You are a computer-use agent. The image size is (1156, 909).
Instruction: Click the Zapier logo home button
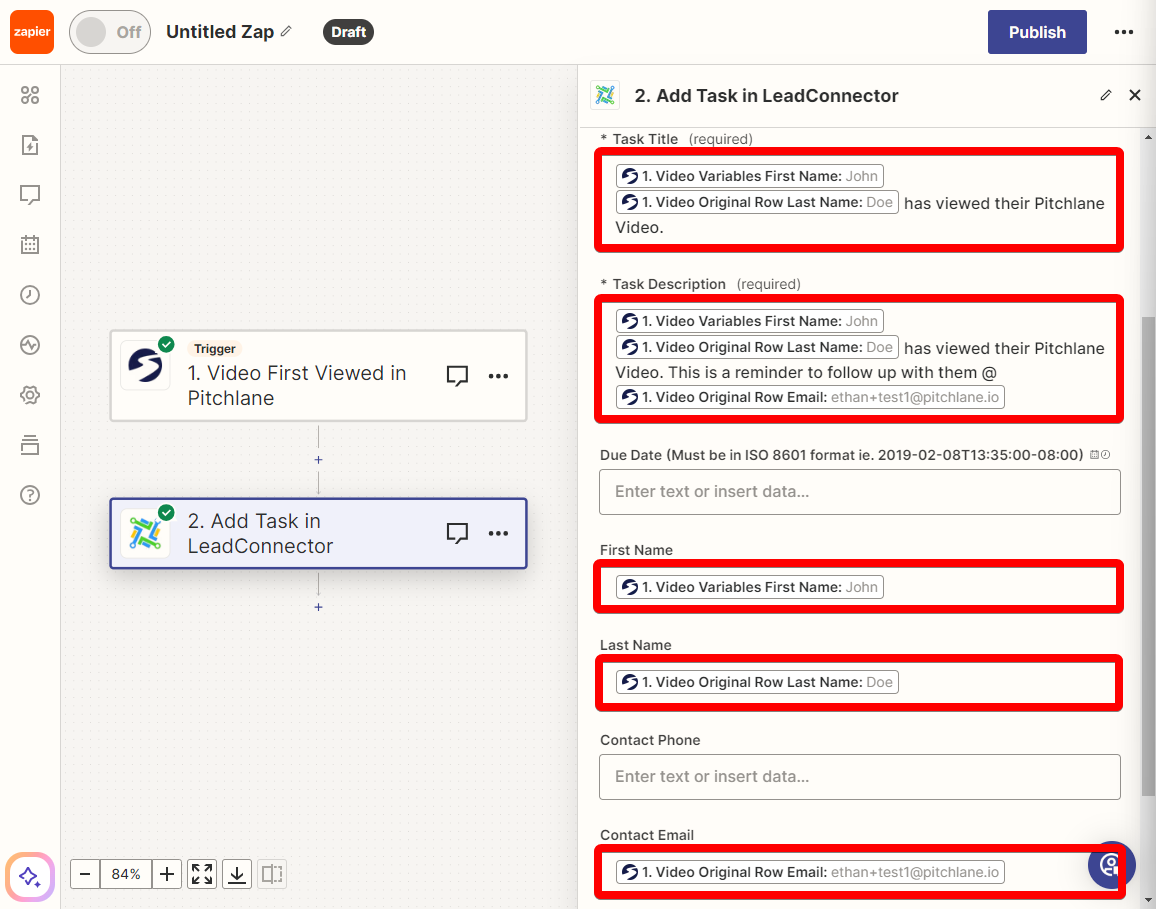click(x=32, y=32)
